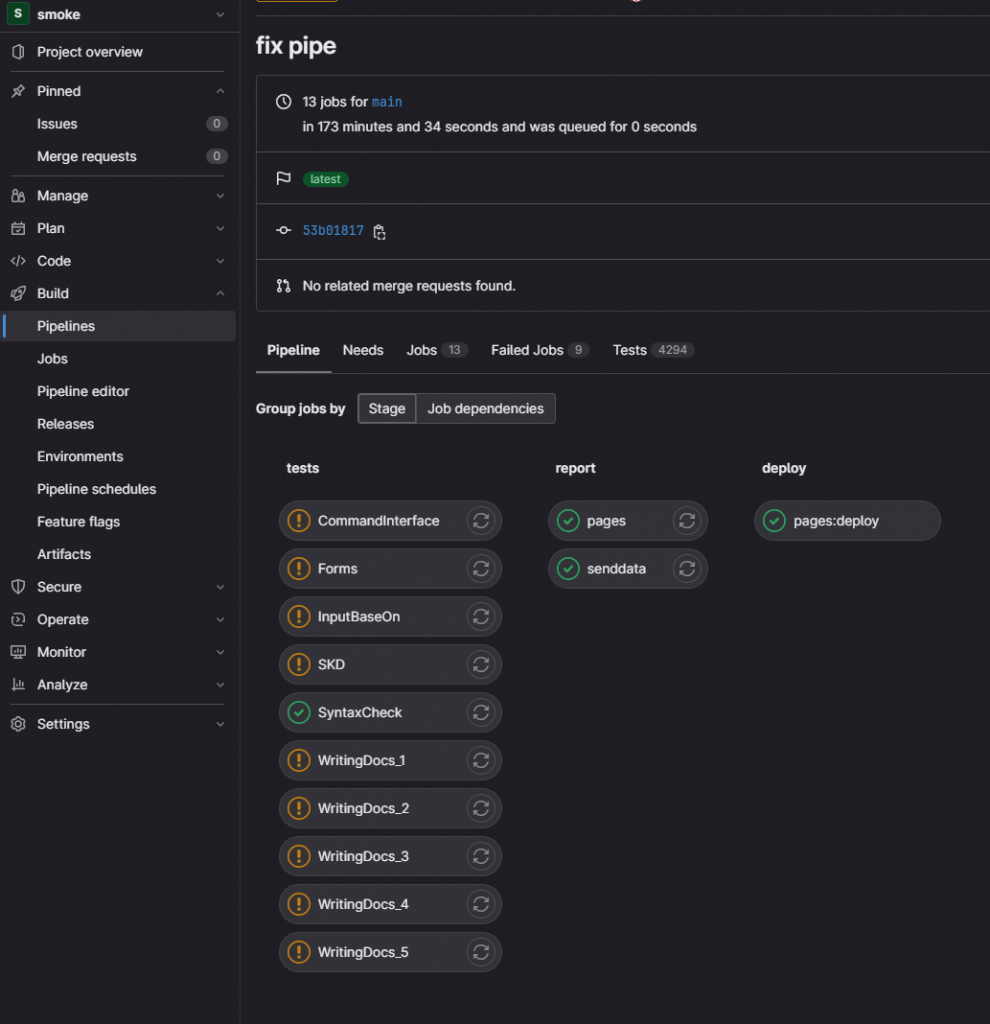Retry the CommandInterface job
Image resolution: width=990 pixels, height=1024 pixels.
(x=481, y=521)
